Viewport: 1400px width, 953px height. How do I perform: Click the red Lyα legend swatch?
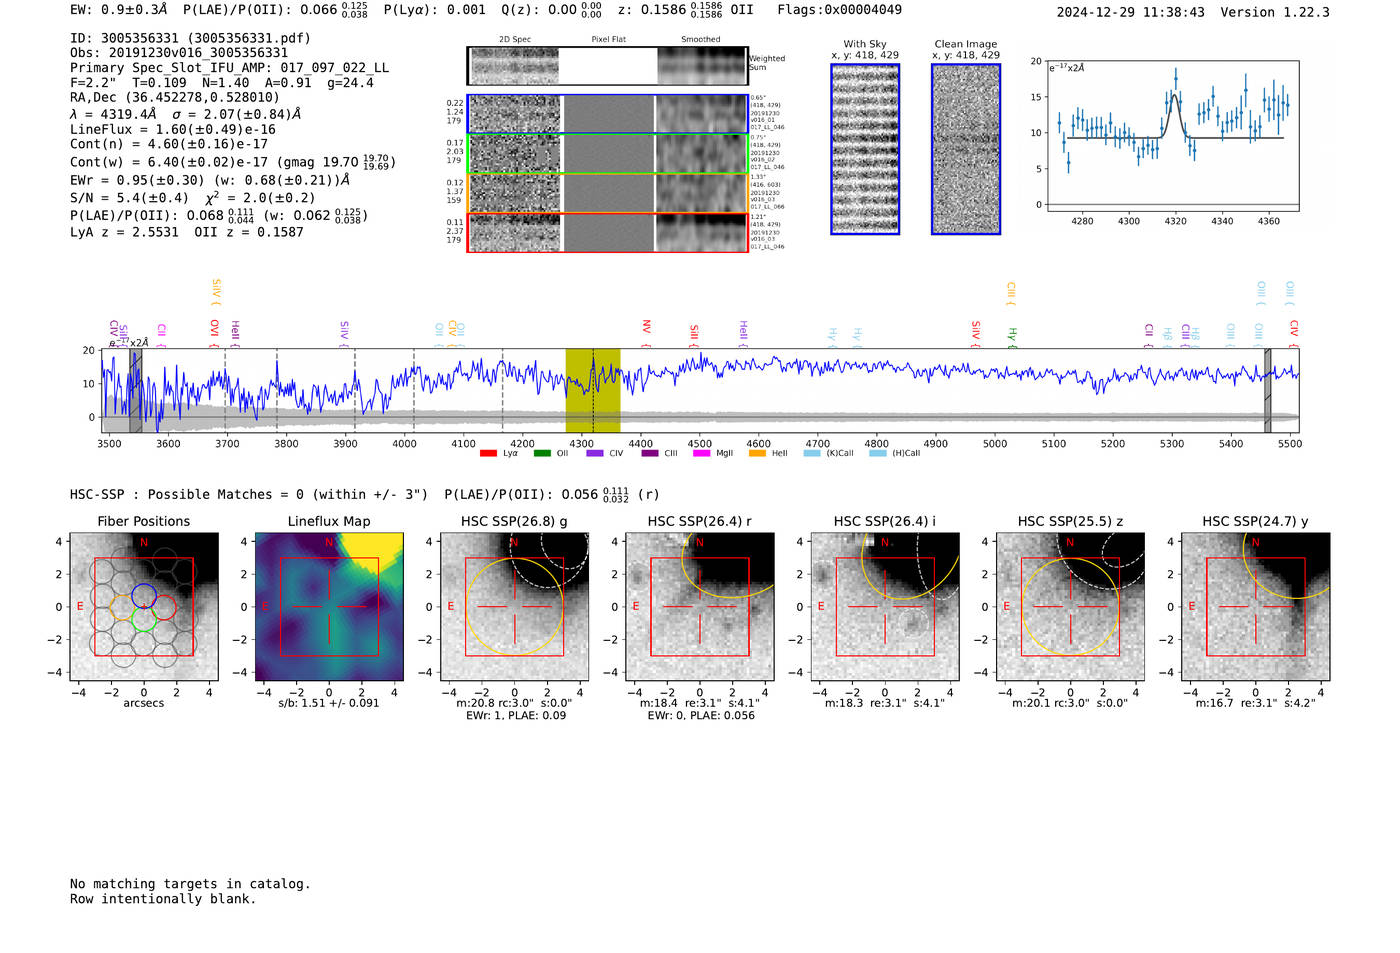click(x=488, y=453)
